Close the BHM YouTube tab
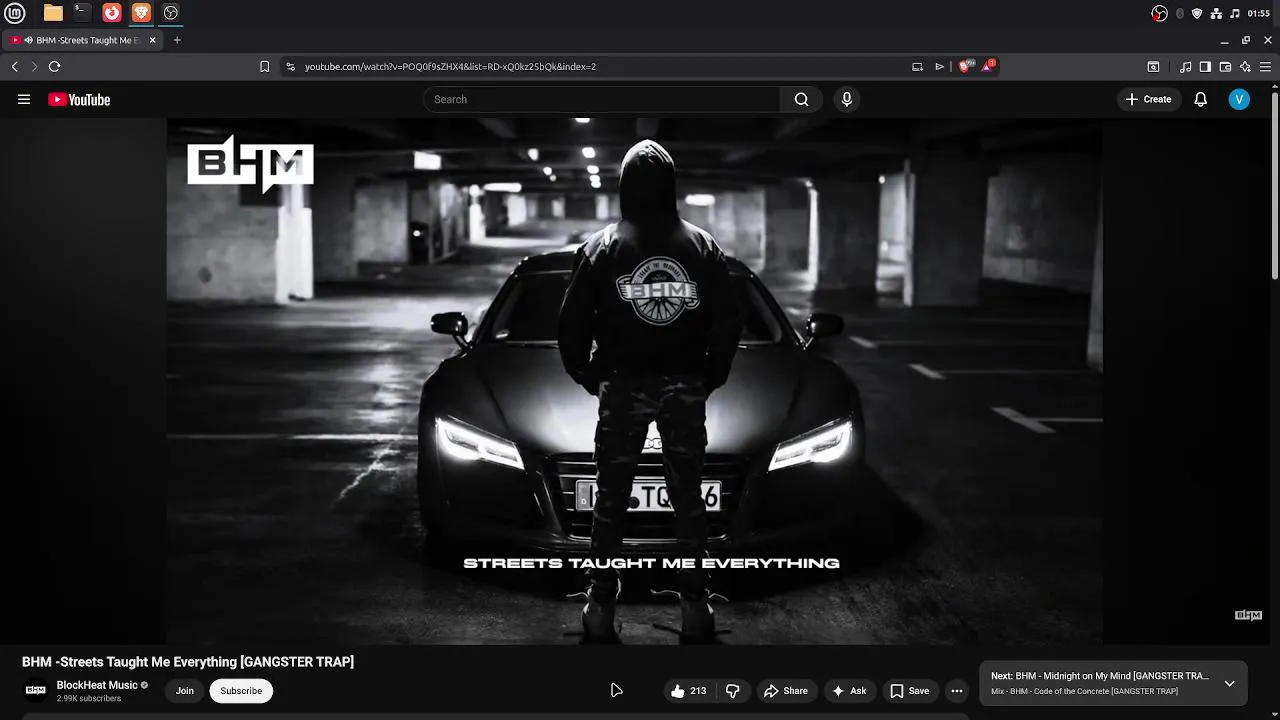 (x=152, y=40)
